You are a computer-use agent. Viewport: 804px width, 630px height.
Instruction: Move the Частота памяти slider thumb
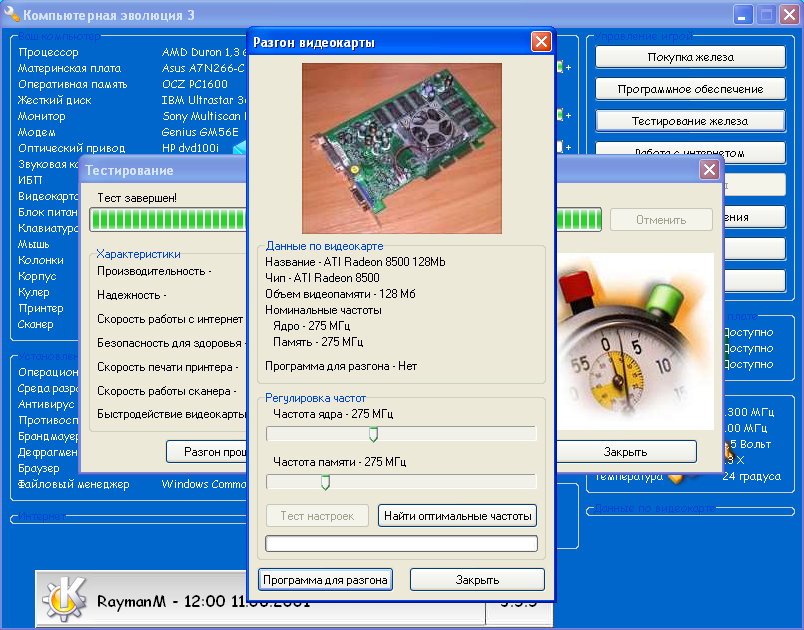[325, 482]
